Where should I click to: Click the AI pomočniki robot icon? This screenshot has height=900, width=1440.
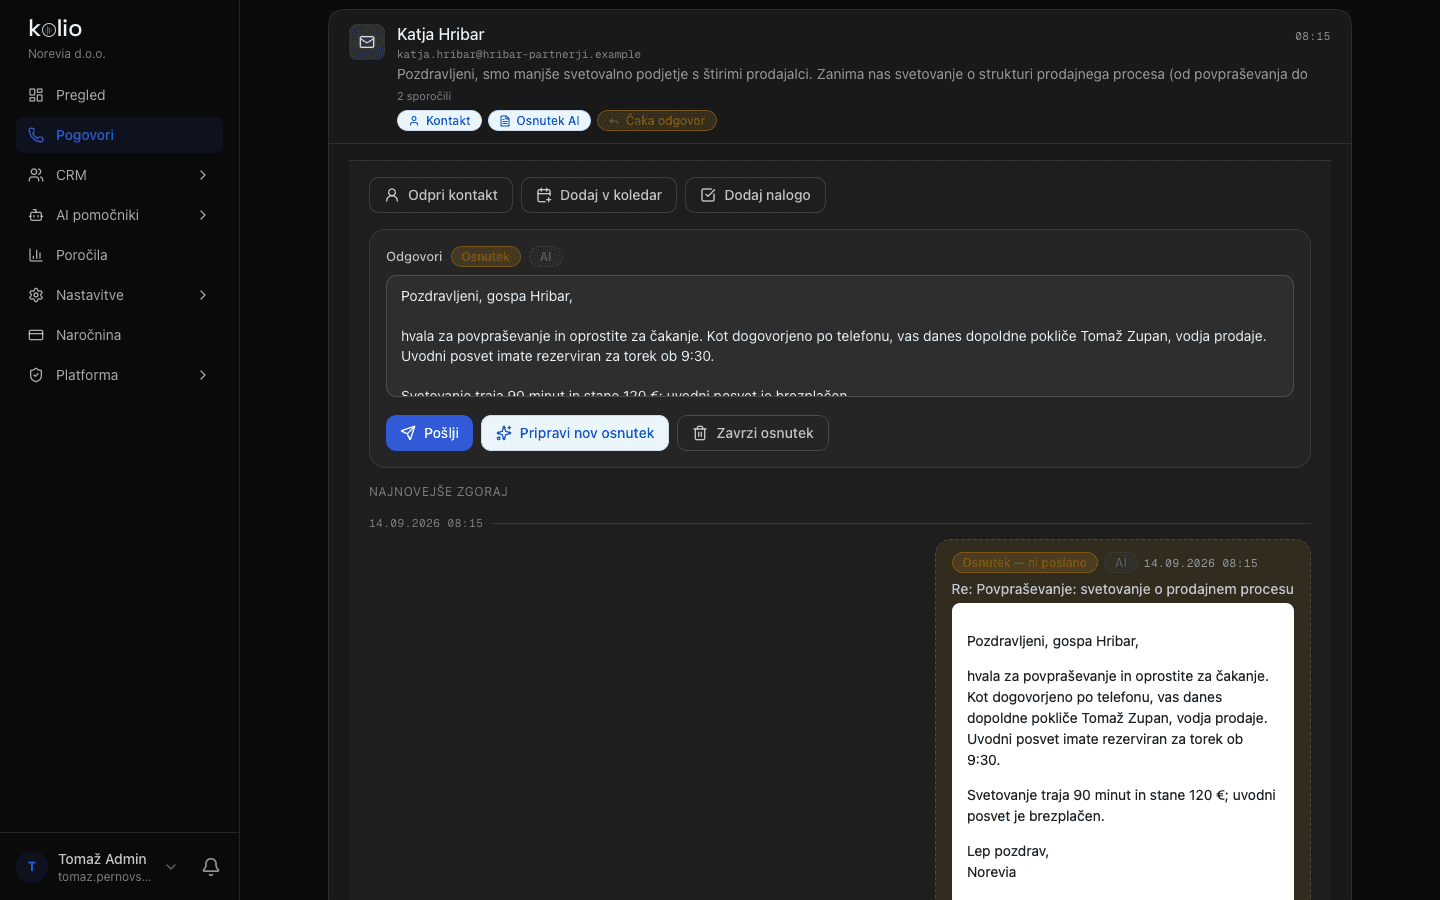[x=36, y=215]
